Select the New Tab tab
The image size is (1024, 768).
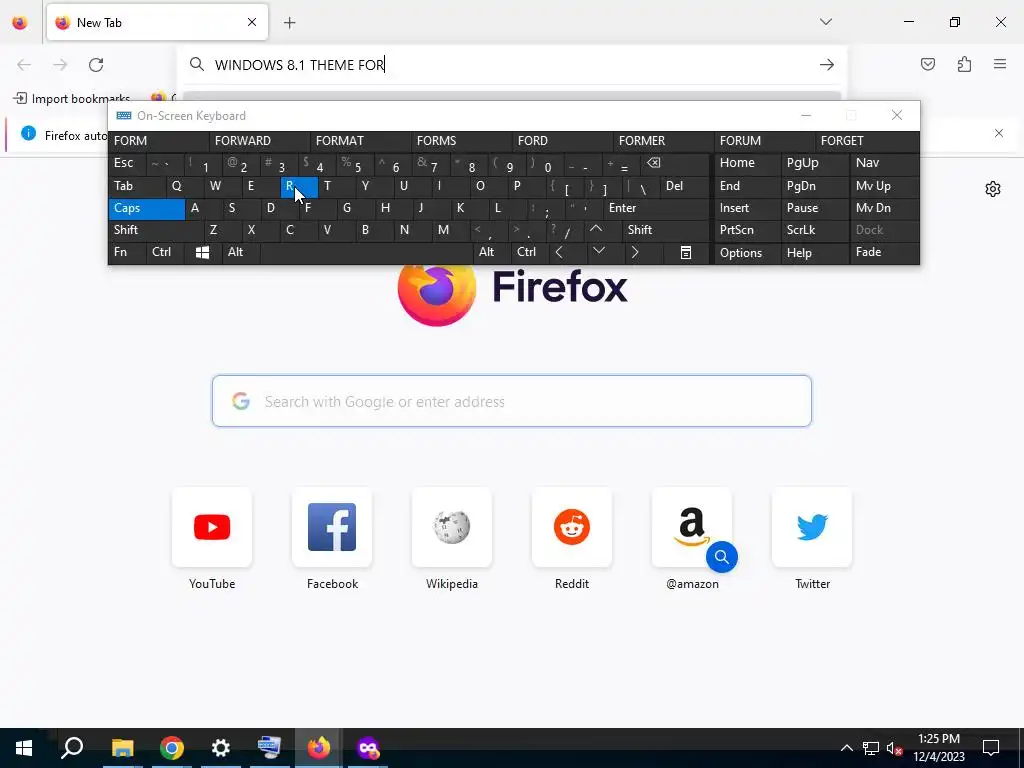(x=157, y=22)
